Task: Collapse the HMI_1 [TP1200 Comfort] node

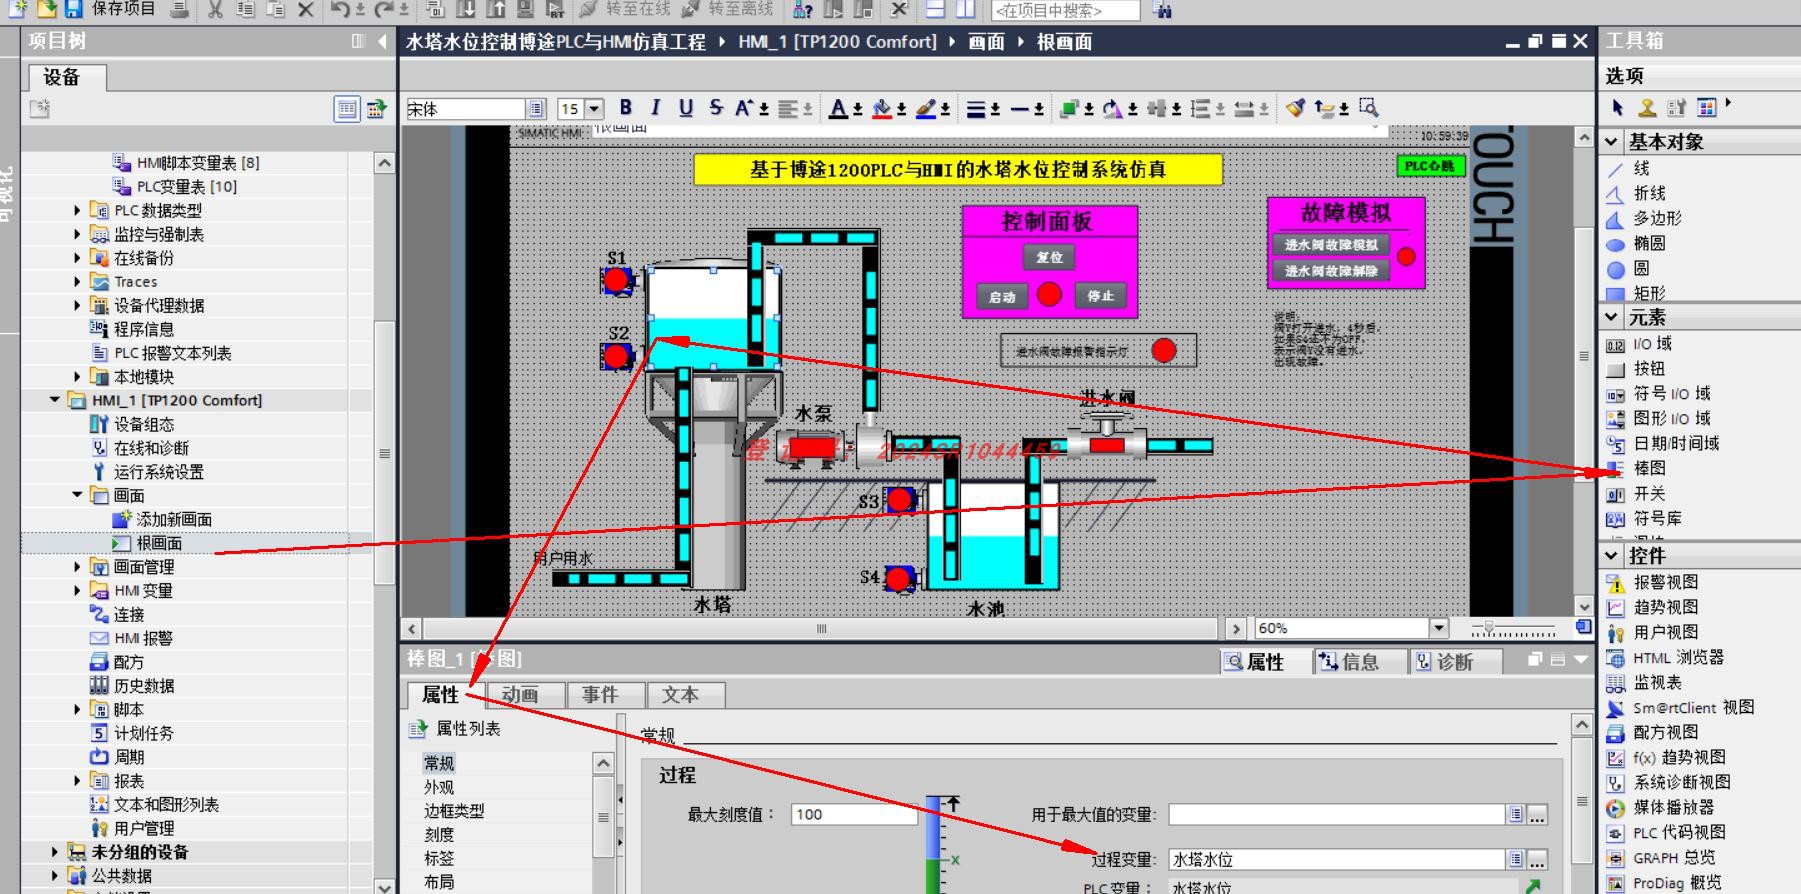Action: pos(54,400)
